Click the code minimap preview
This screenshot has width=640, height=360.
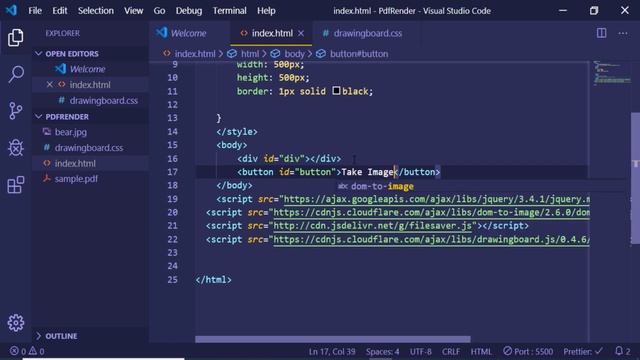point(611,73)
